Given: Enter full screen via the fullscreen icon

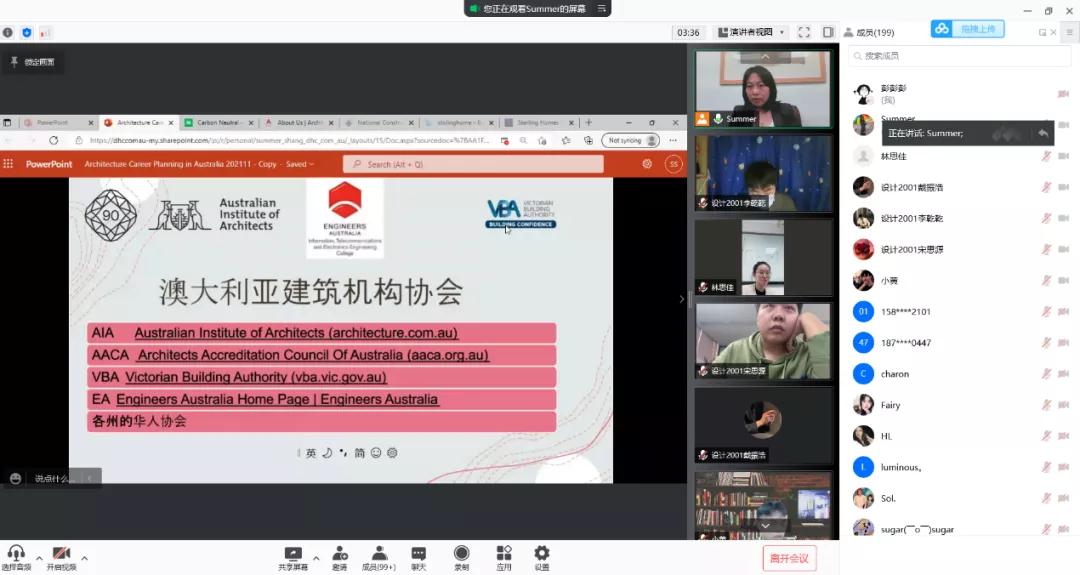Looking at the screenshot, I should pos(804,32).
